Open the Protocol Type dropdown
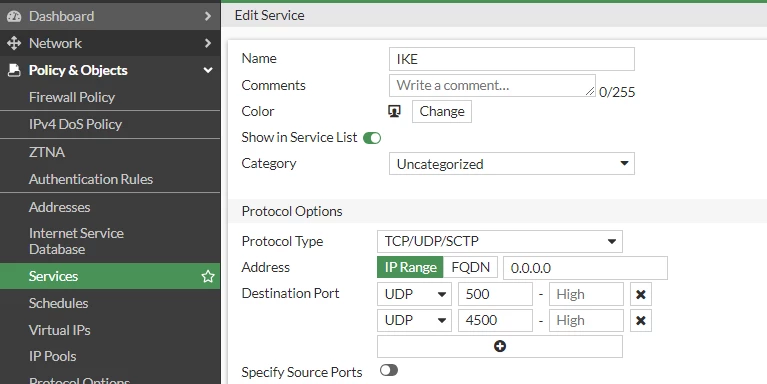Image resolution: width=767 pixels, height=384 pixels. click(x=500, y=241)
